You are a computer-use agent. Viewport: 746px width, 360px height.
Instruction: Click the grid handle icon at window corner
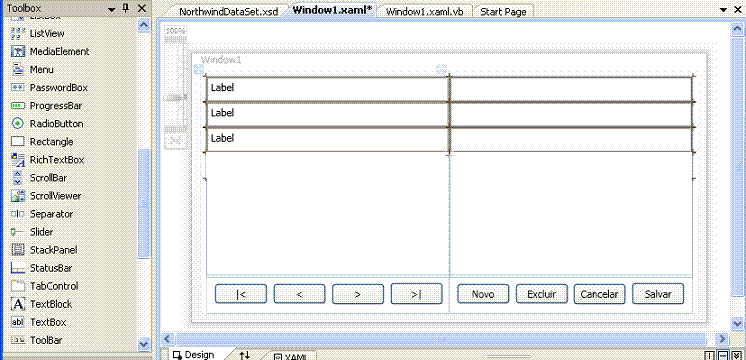point(199,69)
